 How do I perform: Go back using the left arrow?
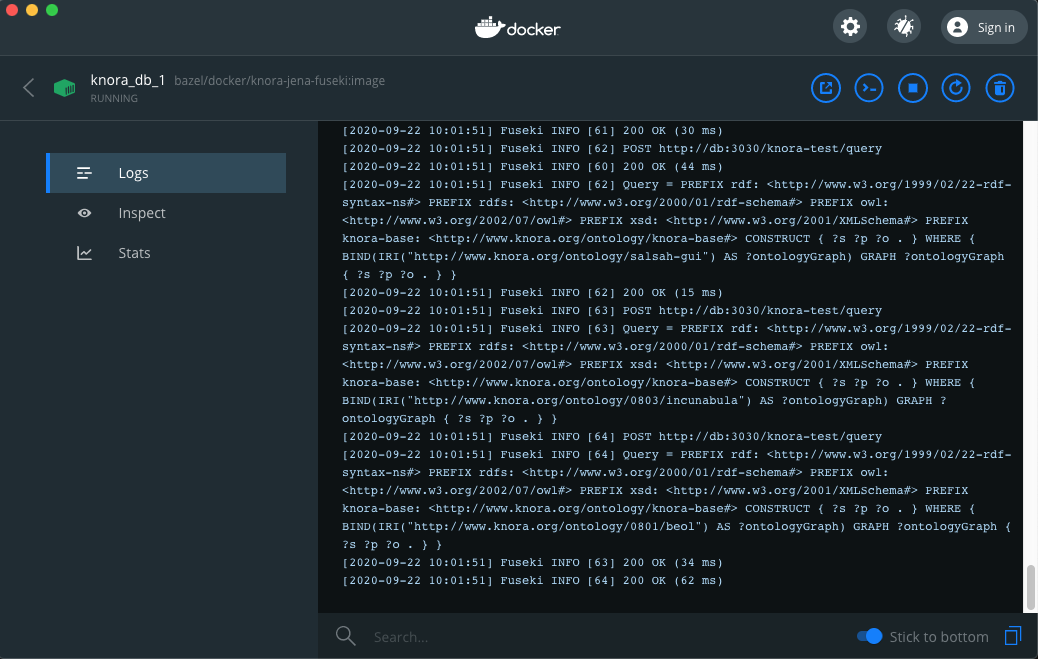click(28, 87)
